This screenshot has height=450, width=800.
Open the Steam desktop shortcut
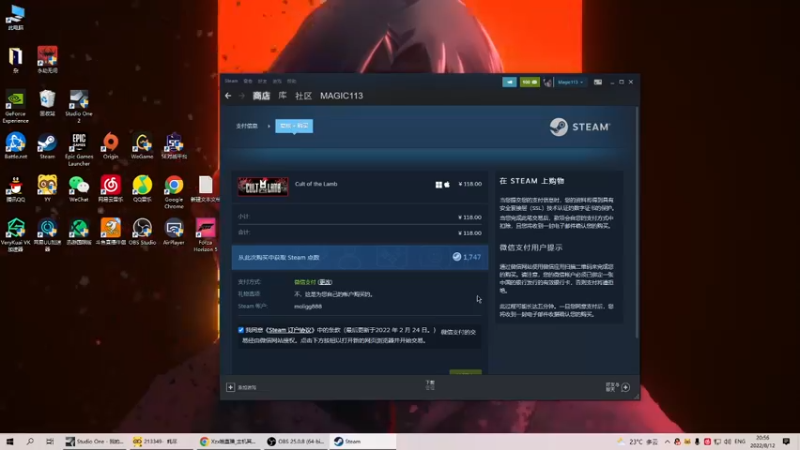tap(47, 146)
